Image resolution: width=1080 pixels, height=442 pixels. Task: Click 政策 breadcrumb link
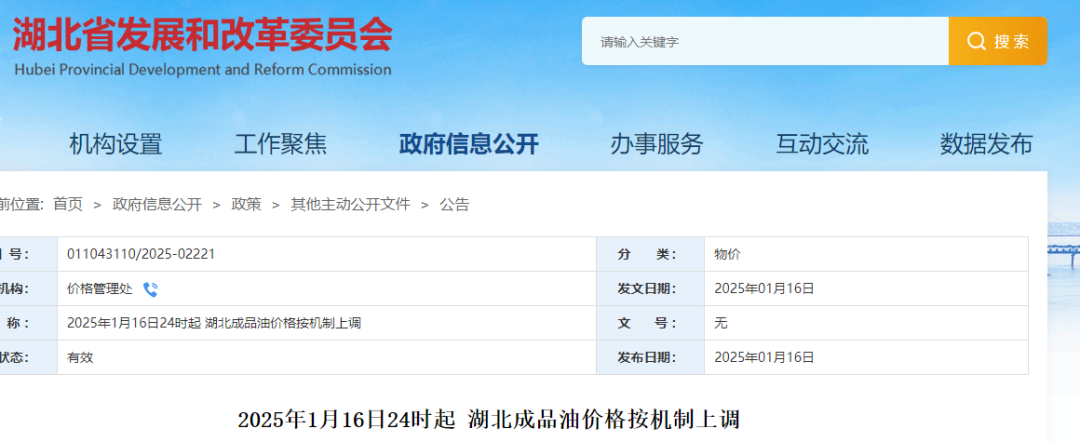coord(247,204)
